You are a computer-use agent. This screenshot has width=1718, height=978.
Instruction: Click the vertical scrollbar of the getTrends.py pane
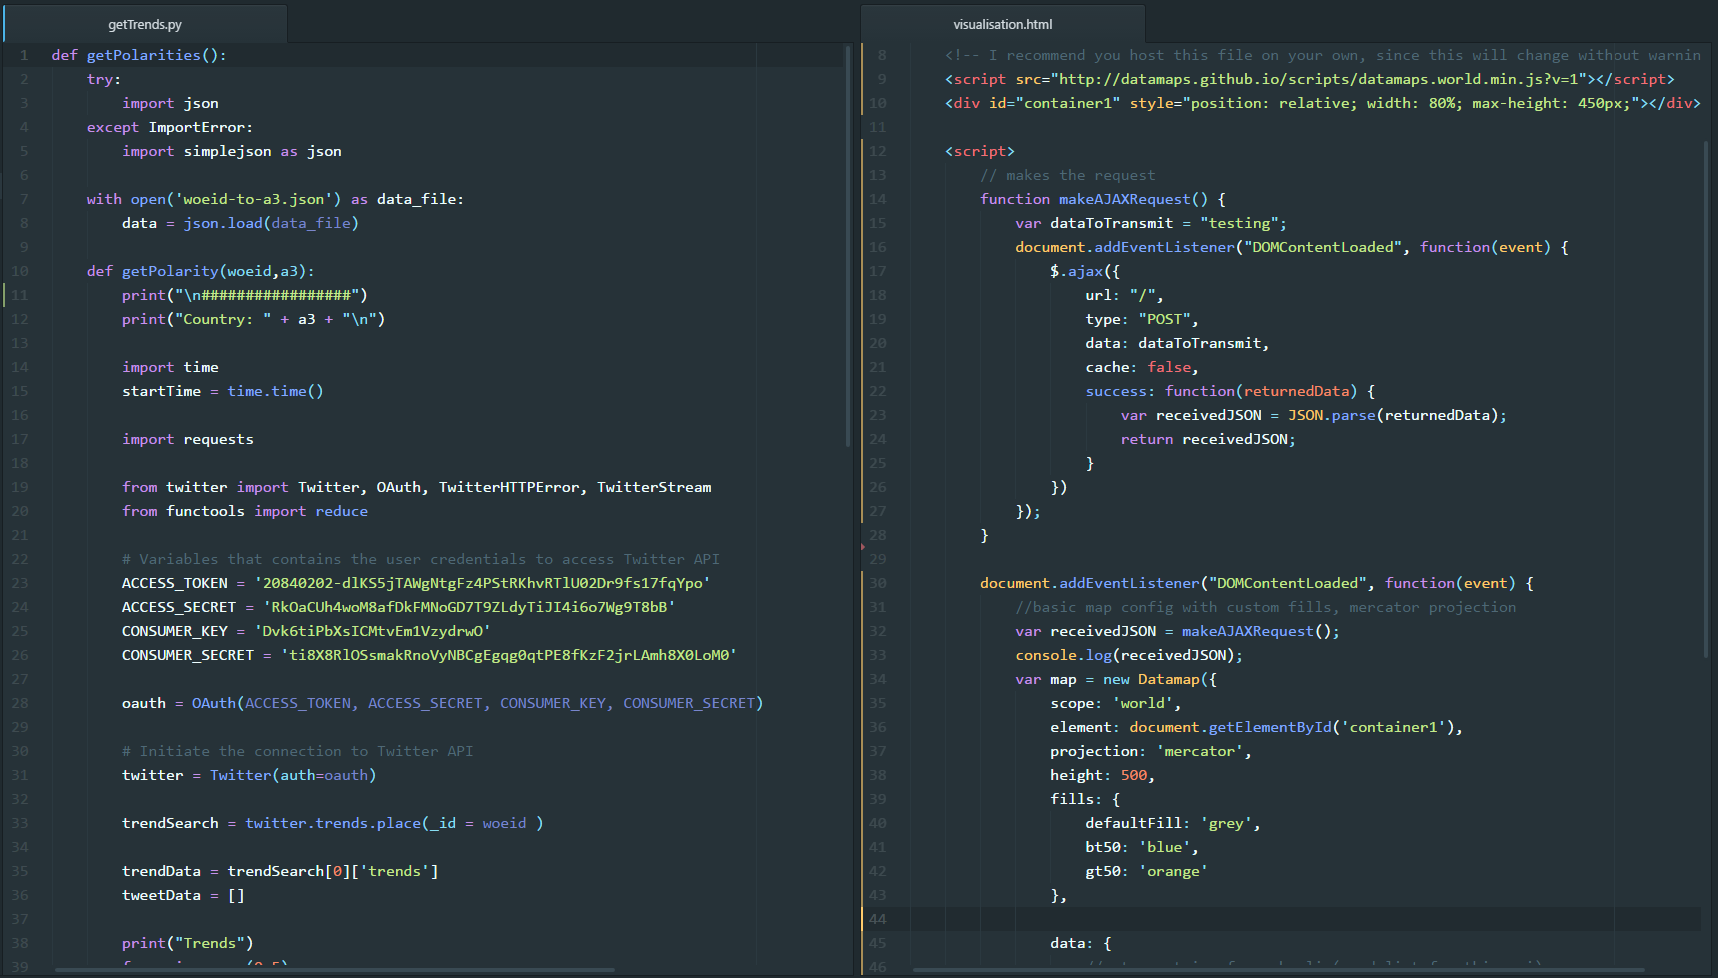click(848, 245)
